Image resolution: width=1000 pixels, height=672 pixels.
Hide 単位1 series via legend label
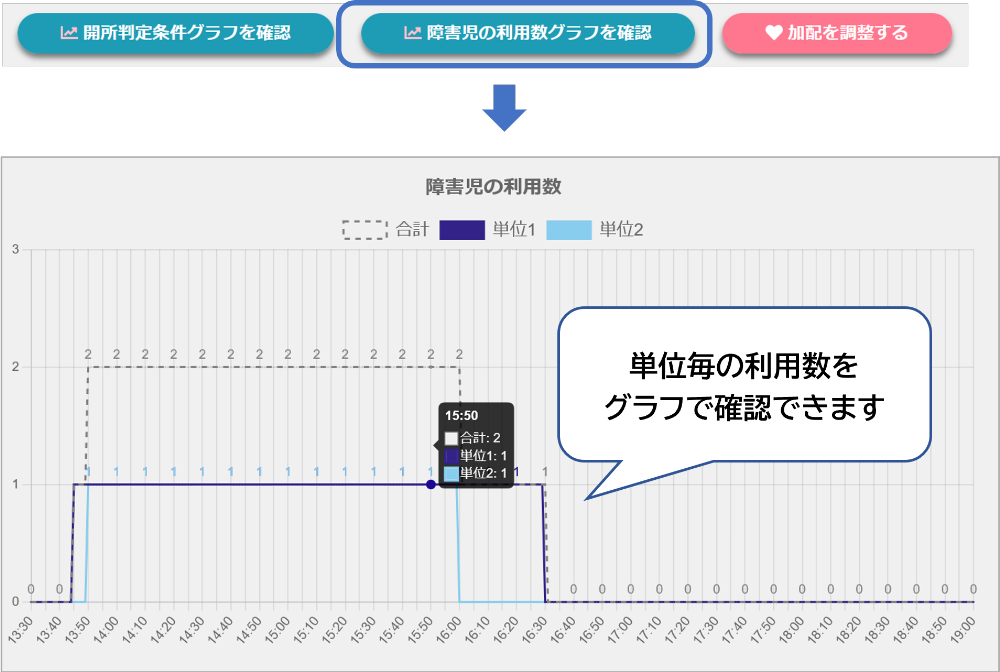(x=514, y=230)
